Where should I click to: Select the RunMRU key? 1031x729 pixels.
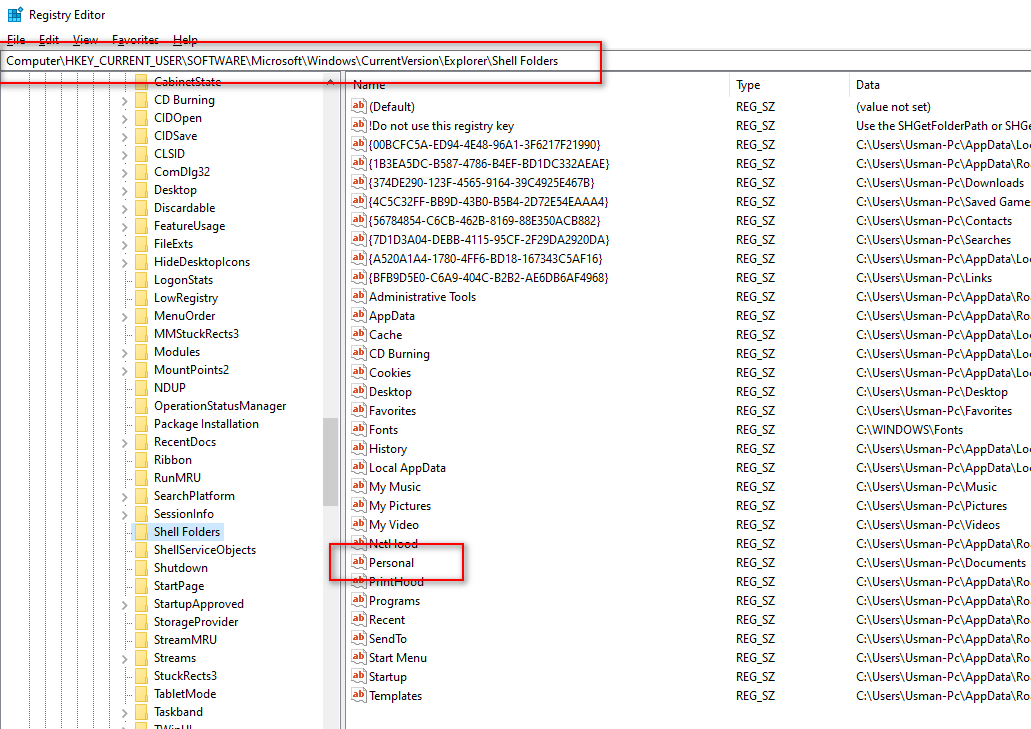[177, 478]
